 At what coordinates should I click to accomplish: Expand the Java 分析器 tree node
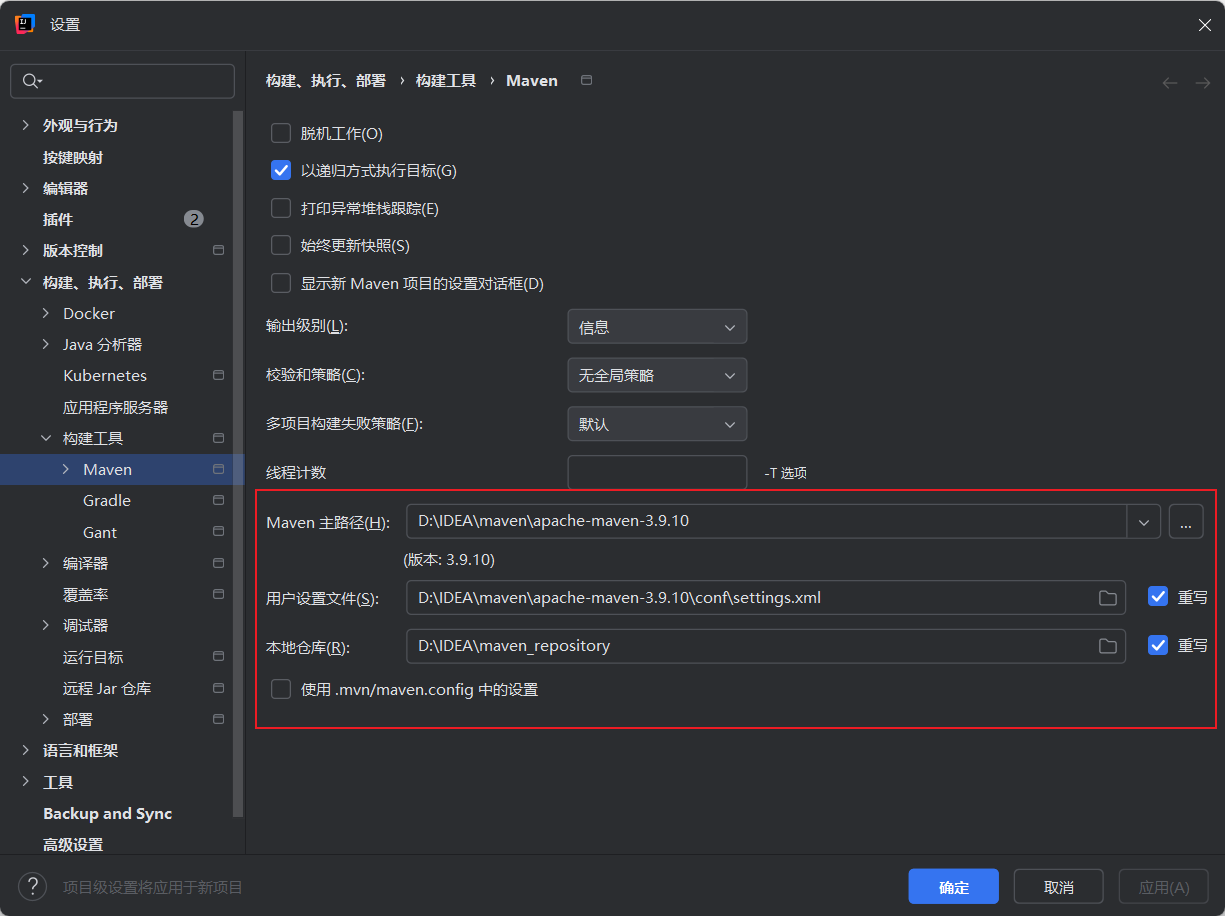46,344
